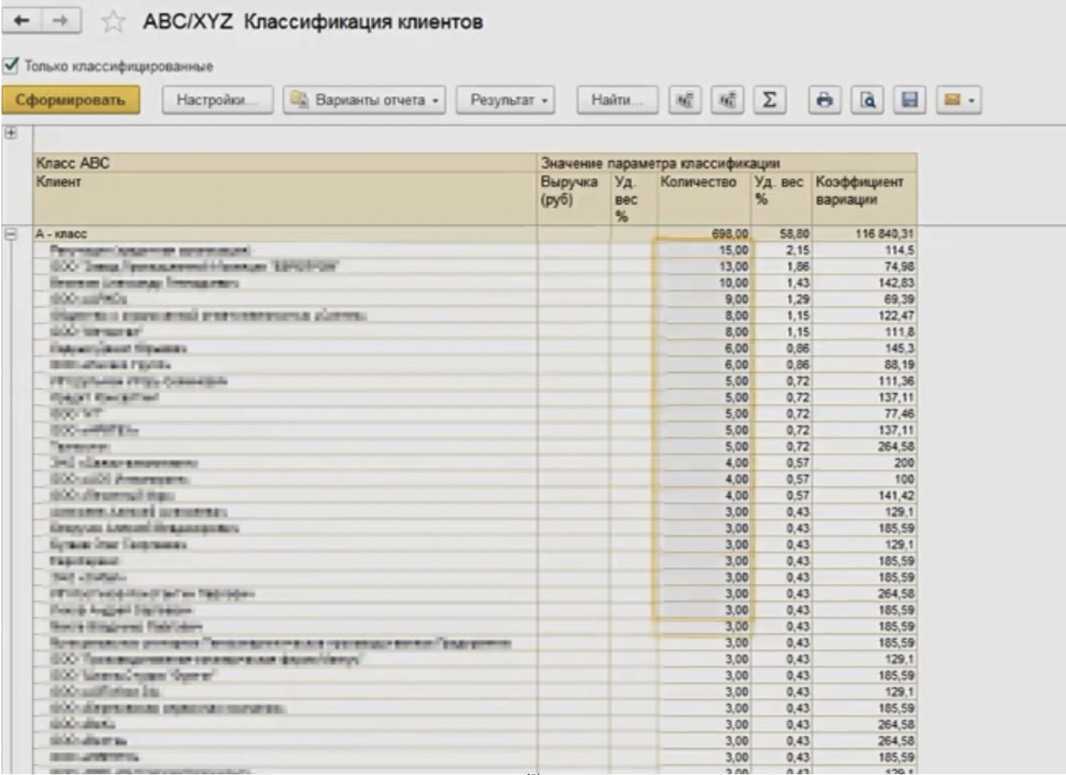Click the 'Найти...' button
This screenshot has height=775, width=1066.
pyautogui.click(x=616, y=100)
